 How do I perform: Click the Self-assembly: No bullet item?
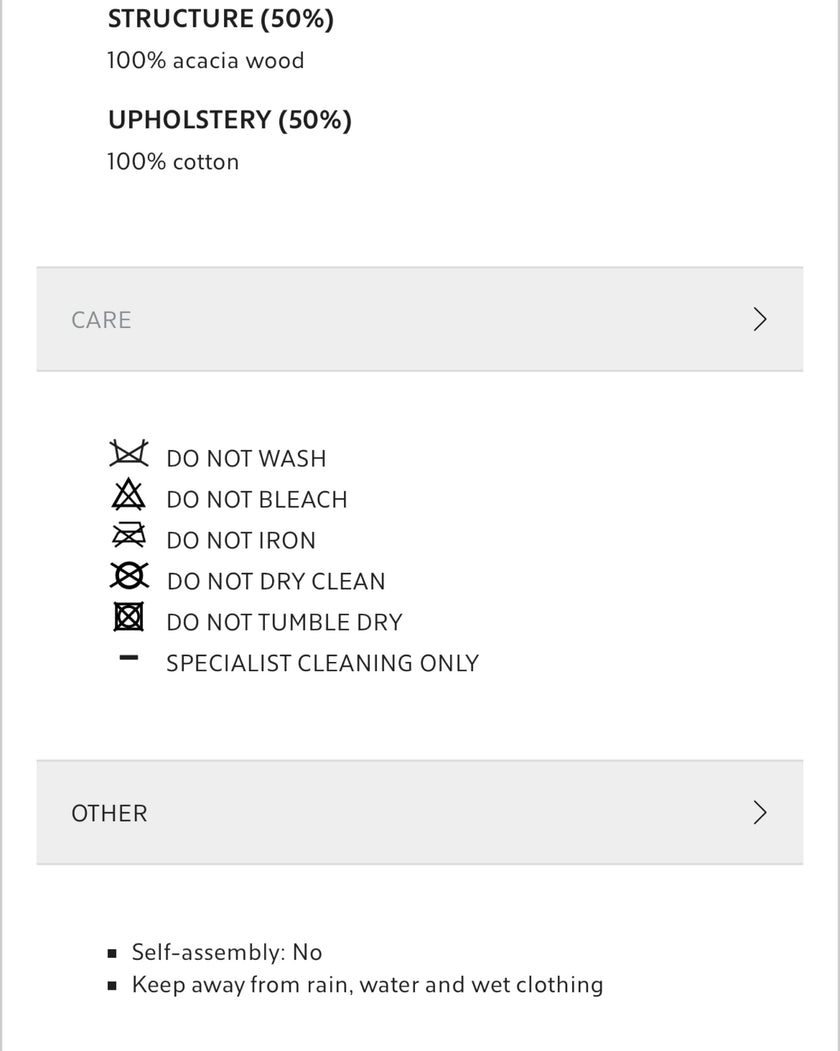pyautogui.click(x=227, y=952)
